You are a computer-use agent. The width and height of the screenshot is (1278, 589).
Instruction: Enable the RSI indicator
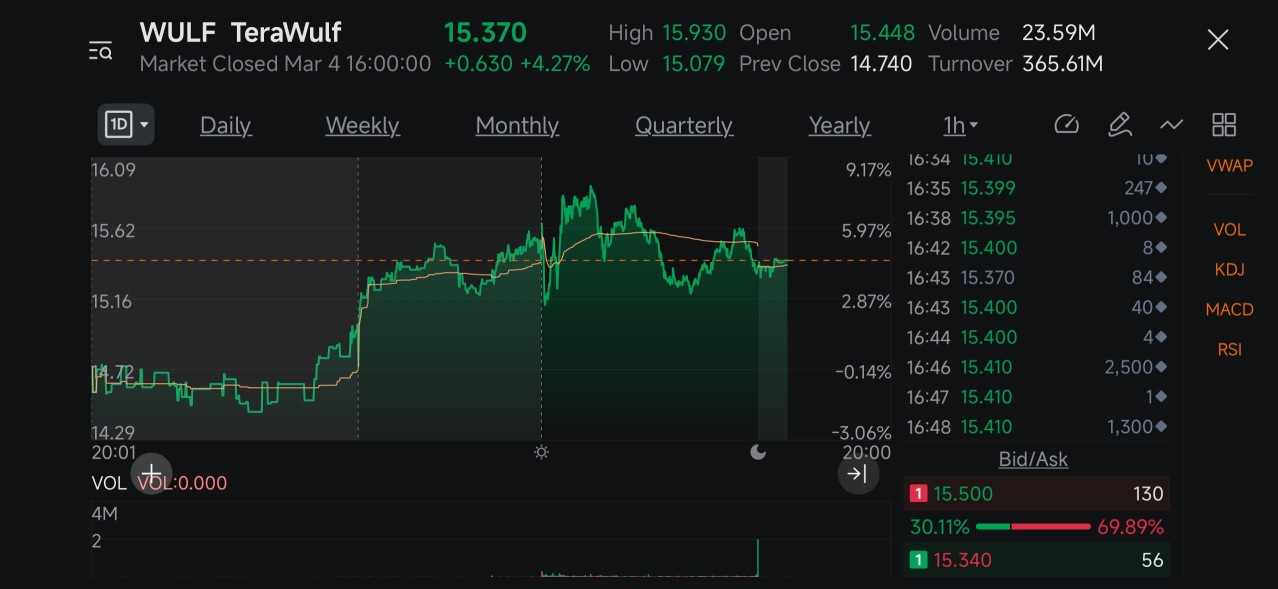(x=1229, y=350)
